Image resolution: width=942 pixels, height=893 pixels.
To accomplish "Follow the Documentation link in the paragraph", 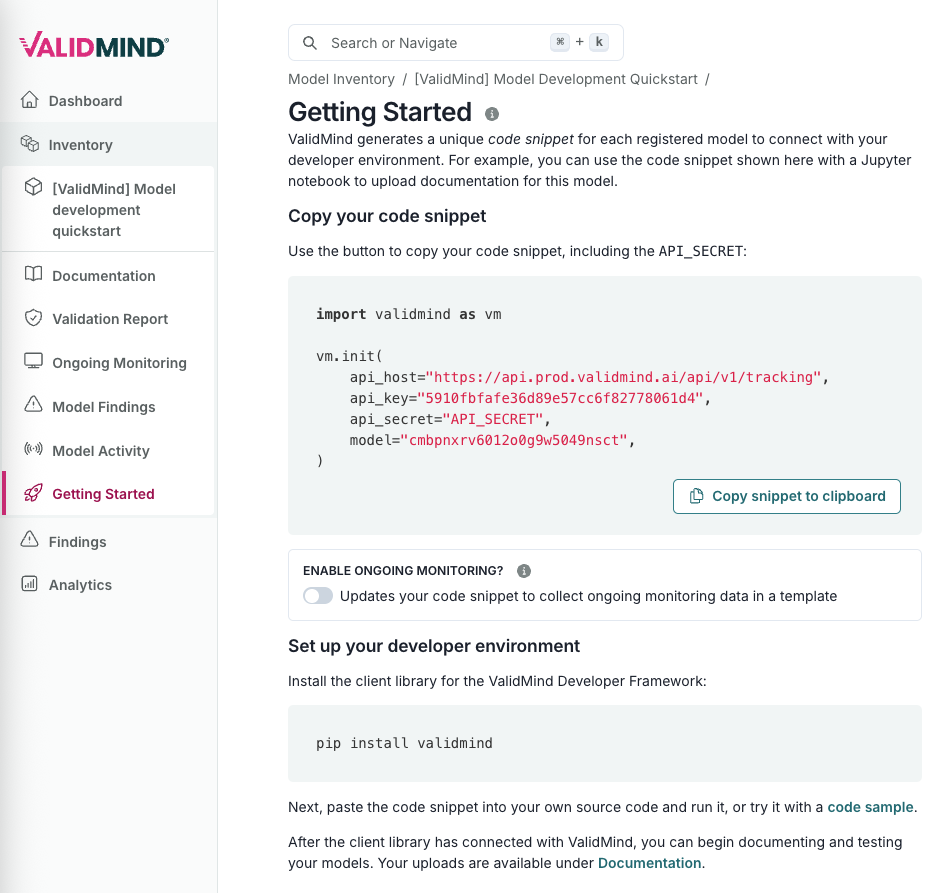I will pyautogui.click(x=650, y=863).
